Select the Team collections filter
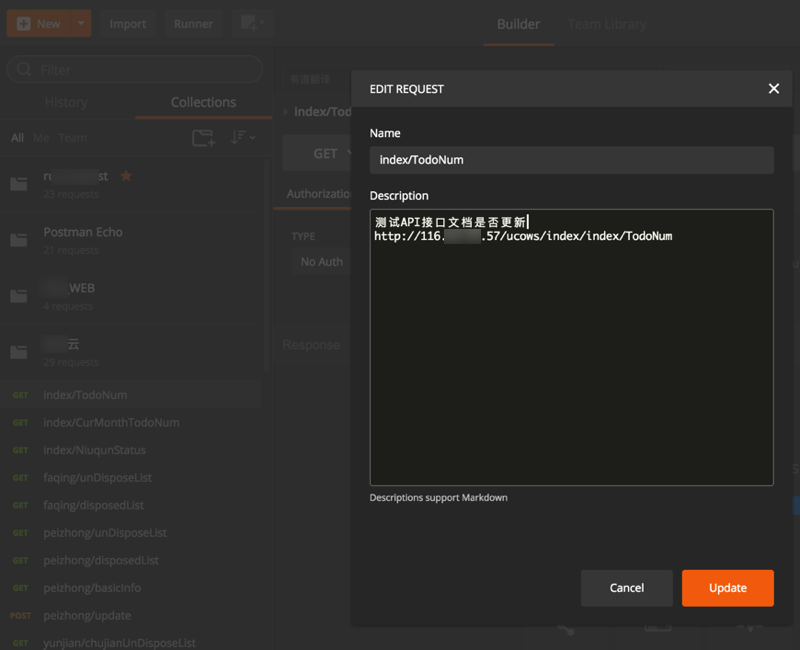The image size is (800, 650). point(72,138)
